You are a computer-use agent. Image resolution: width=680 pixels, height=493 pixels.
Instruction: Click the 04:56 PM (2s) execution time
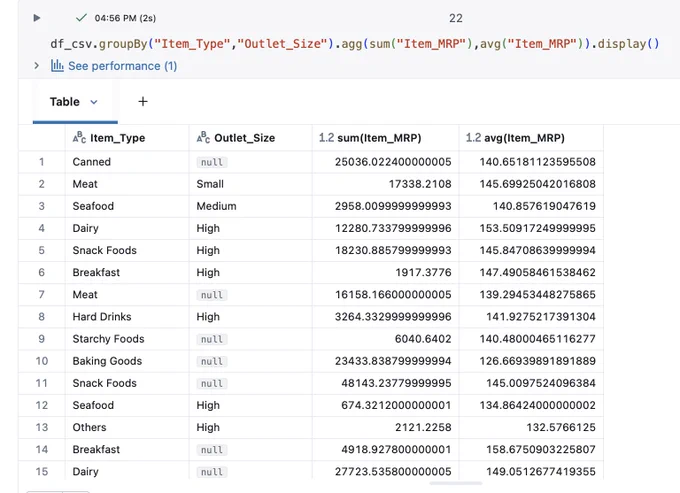[125, 18]
